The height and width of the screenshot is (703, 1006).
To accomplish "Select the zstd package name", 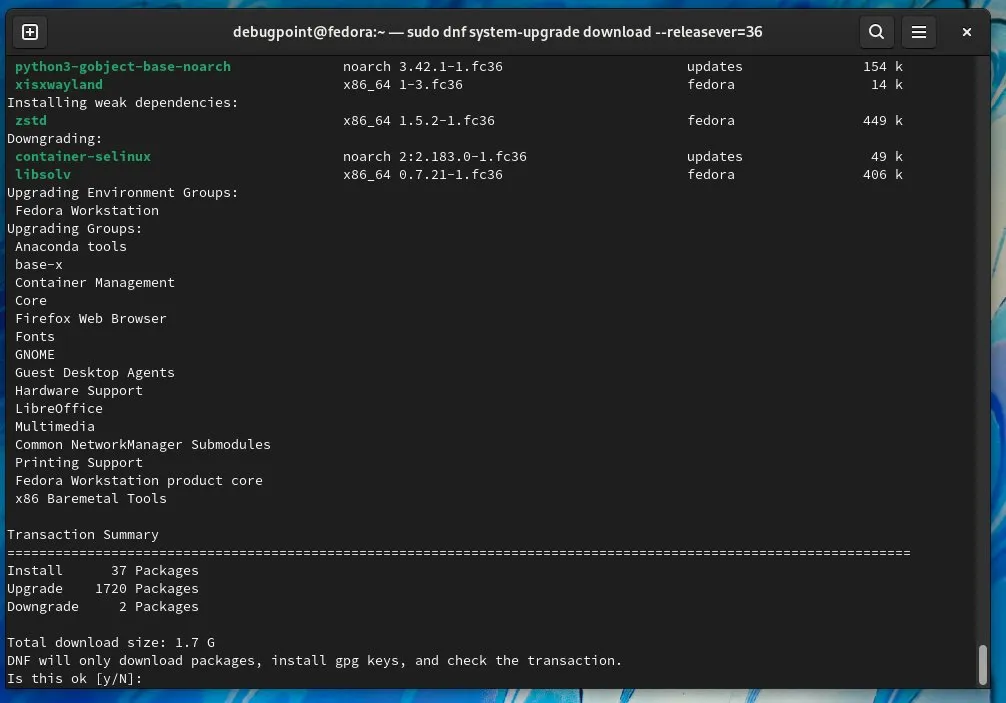I will pyautogui.click(x=31, y=121).
